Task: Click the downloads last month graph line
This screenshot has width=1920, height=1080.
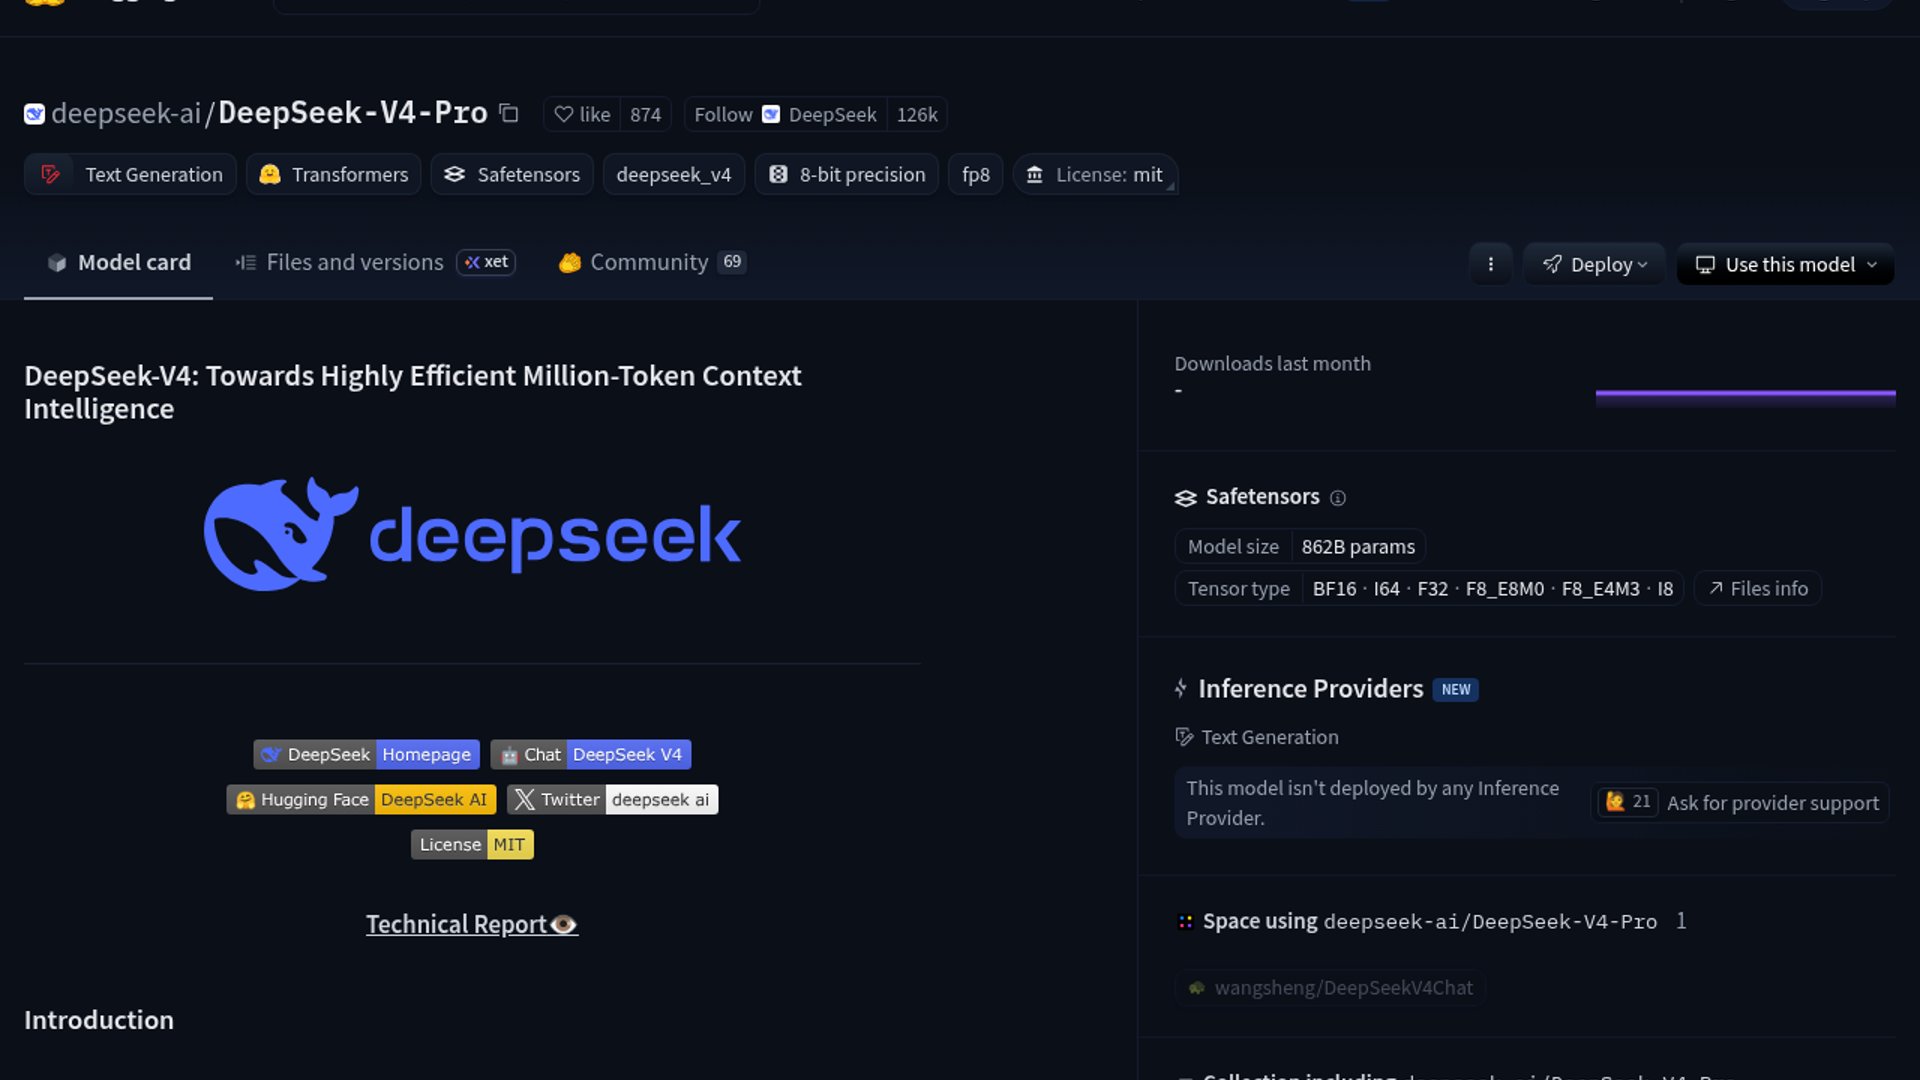Action: 1745,394
